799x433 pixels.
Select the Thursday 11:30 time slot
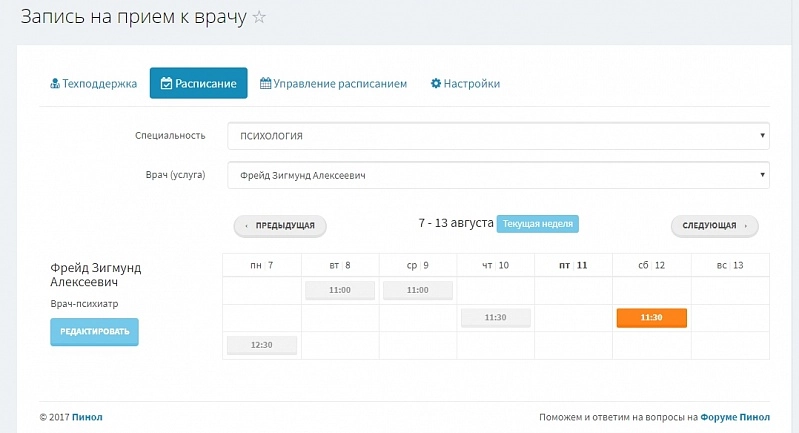pos(495,318)
